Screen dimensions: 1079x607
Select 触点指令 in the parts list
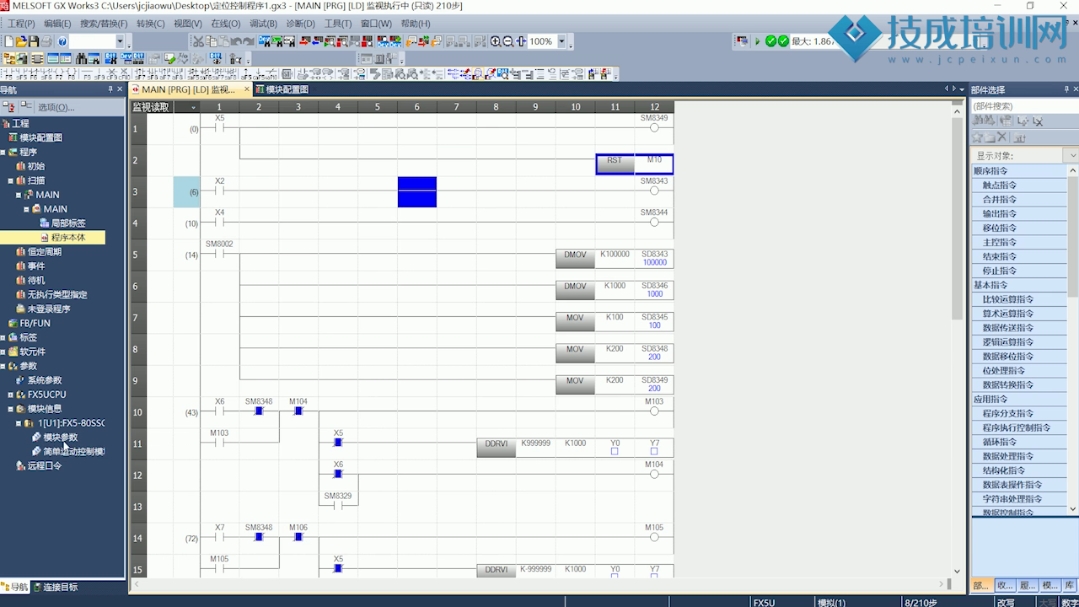(x=999, y=185)
